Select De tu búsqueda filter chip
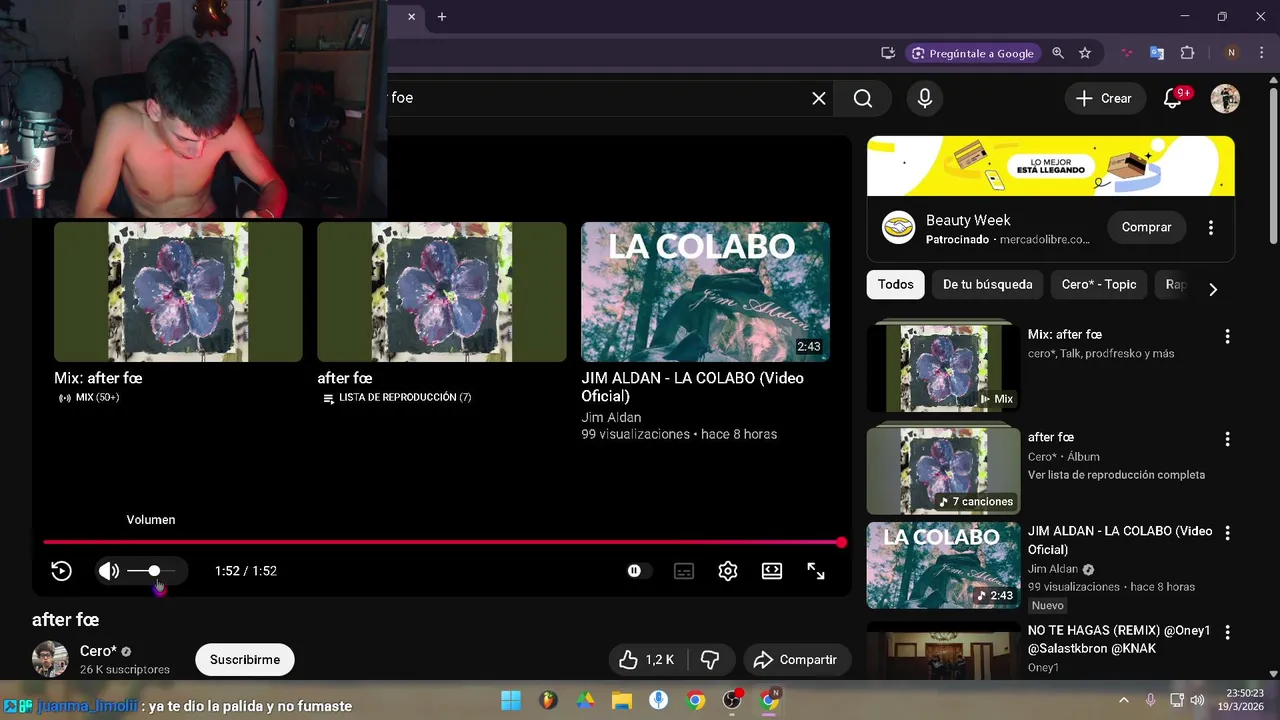This screenshot has width=1280, height=720. pyautogui.click(x=987, y=284)
